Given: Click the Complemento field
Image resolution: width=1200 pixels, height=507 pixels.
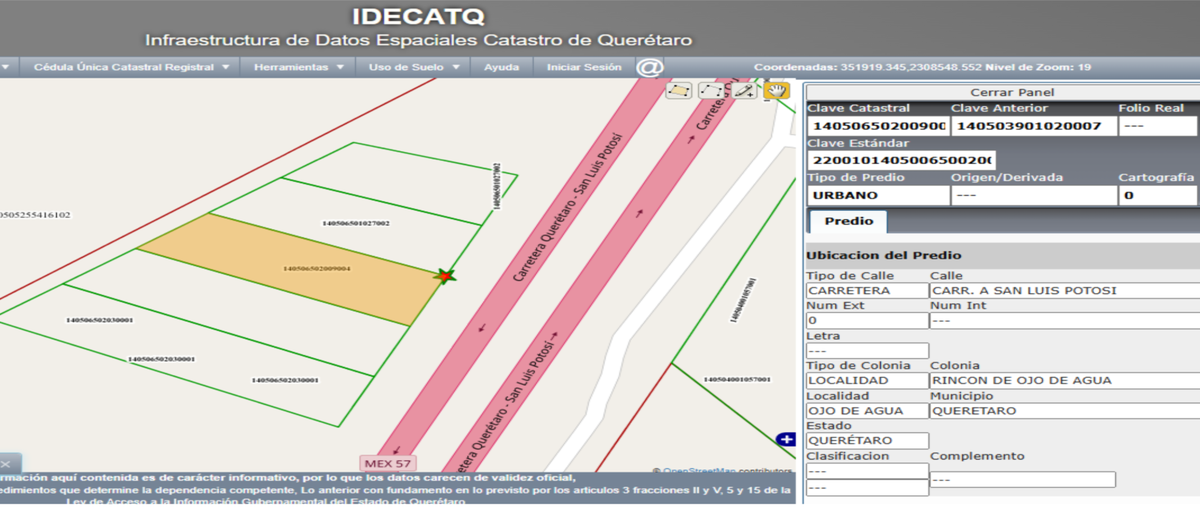Looking at the screenshot, I should click(x=1023, y=479).
